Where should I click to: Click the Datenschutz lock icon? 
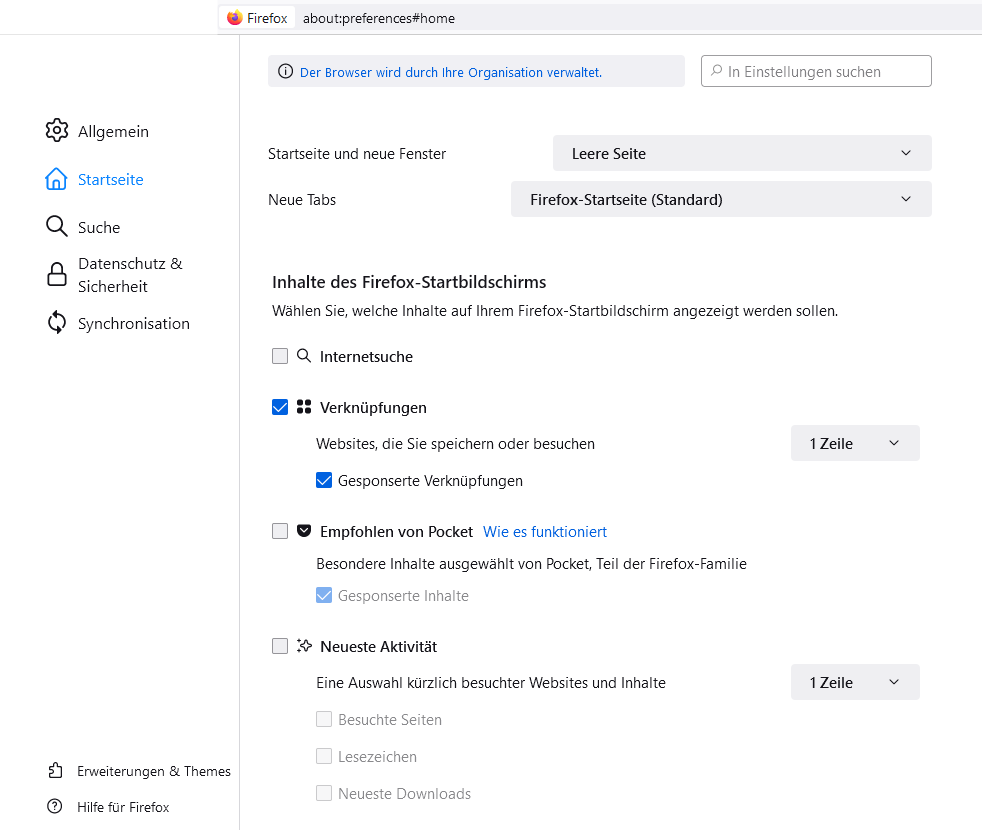[x=57, y=275]
